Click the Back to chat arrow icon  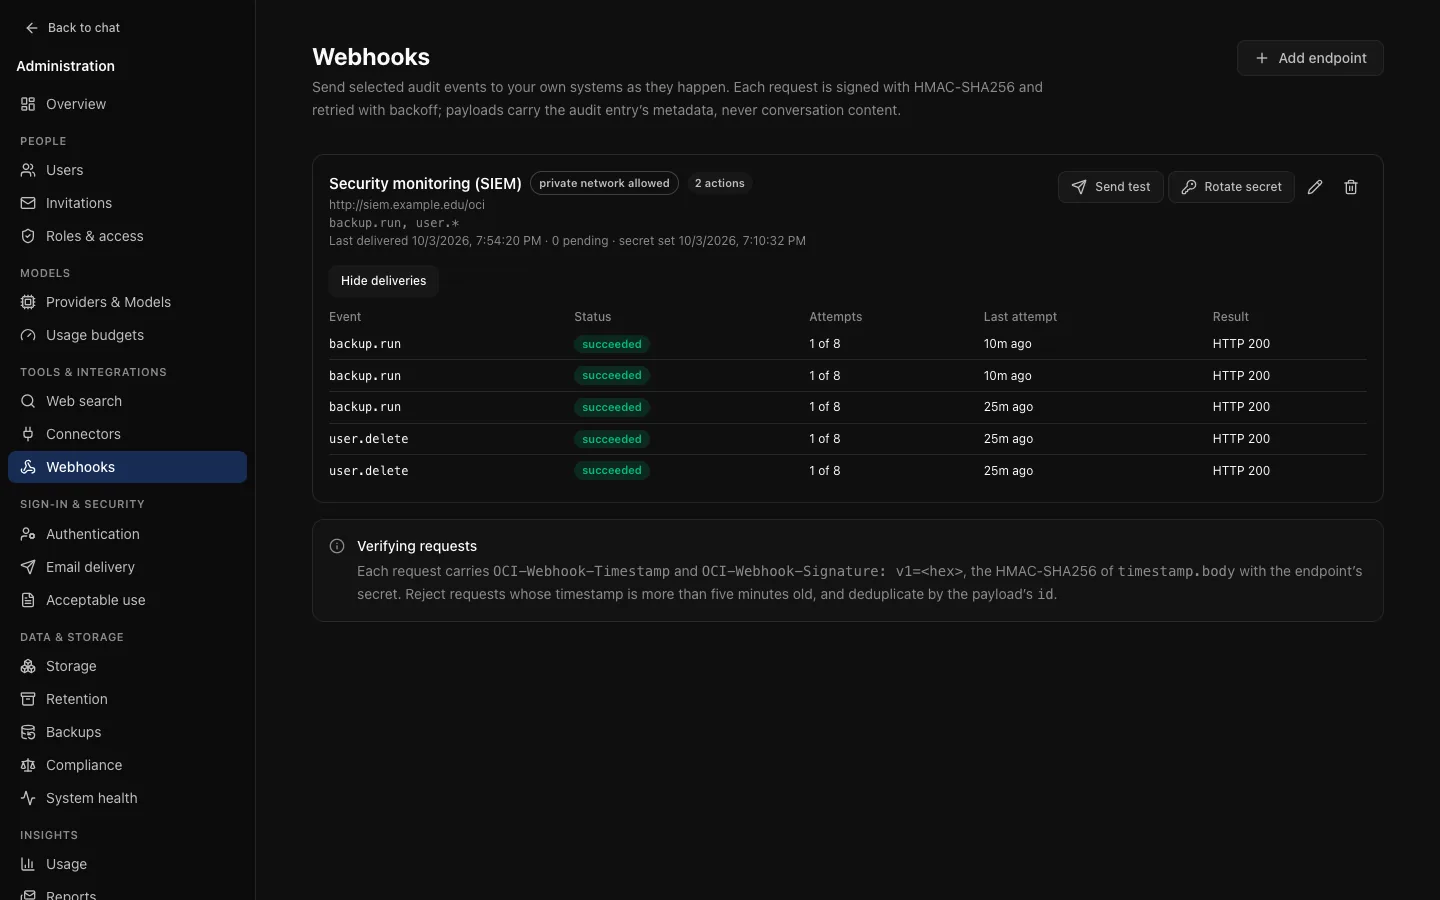click(x=32, y=28)
